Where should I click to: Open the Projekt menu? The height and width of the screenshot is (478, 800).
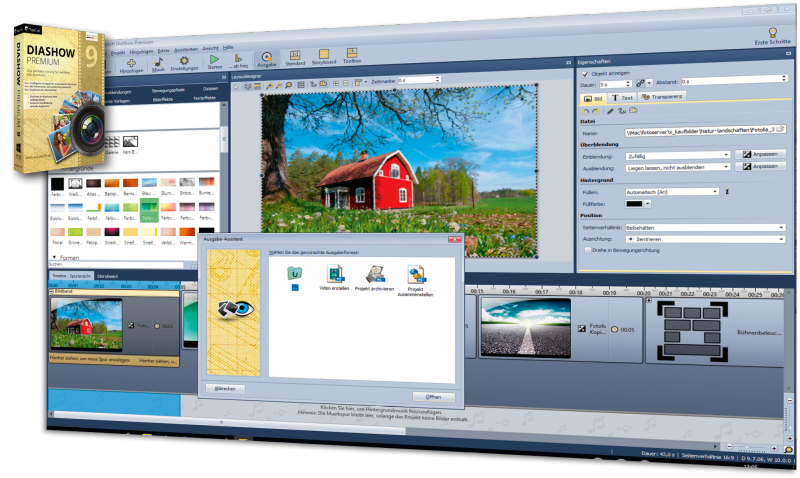[x=118, y=53]
